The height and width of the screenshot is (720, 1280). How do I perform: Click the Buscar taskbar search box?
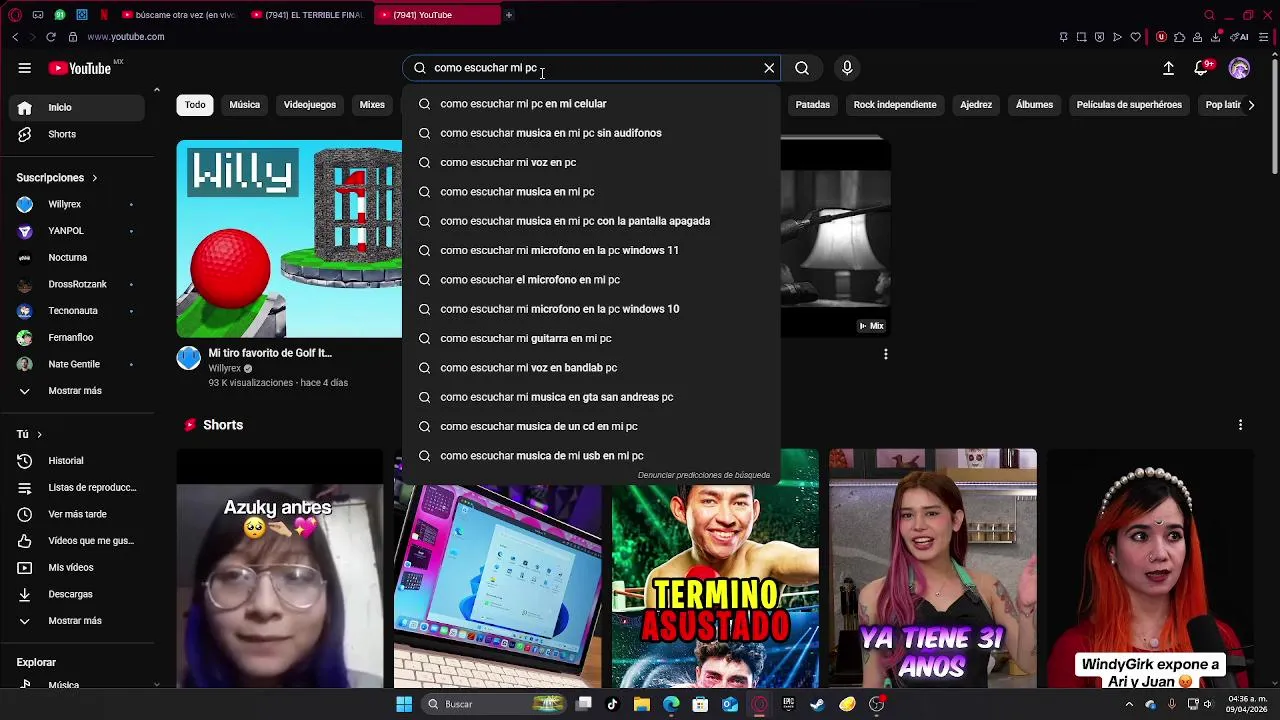pyautogui.click(x=495, y=704)
